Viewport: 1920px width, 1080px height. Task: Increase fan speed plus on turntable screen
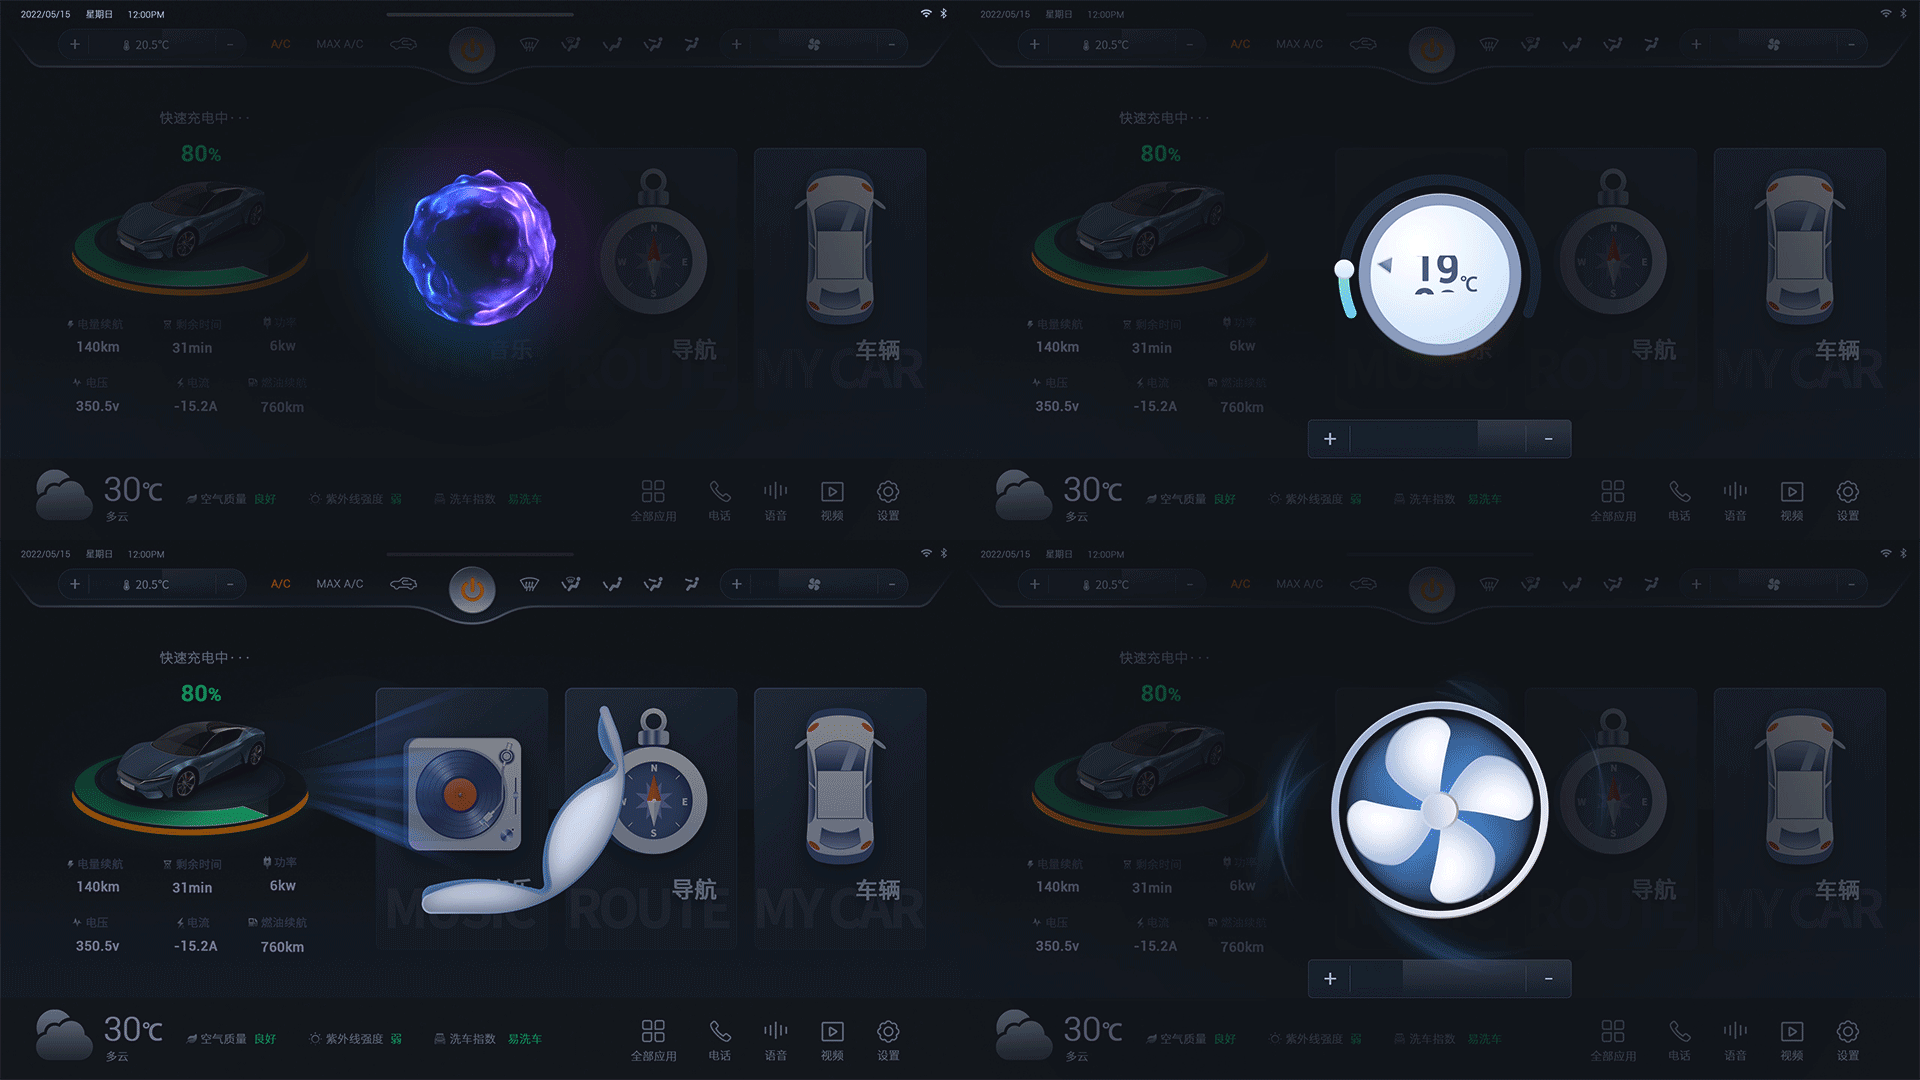pos(737,584)
